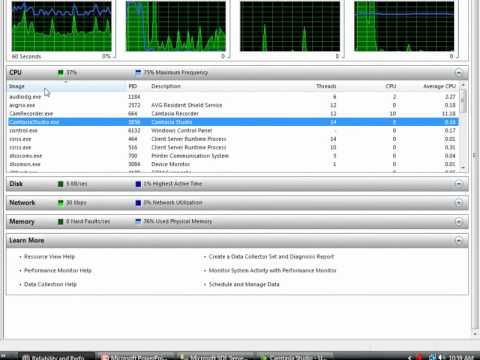480x360 pixels.
Task: Click the green Network Kbps indicator icon
Action: (61, 203)
